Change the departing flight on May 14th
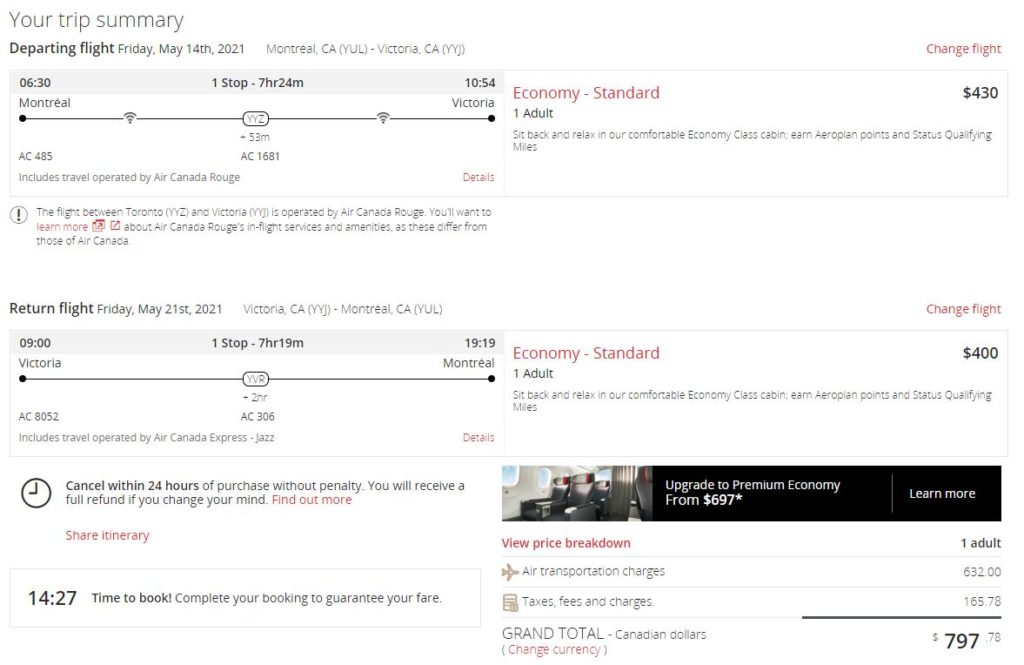 [962, 49]
